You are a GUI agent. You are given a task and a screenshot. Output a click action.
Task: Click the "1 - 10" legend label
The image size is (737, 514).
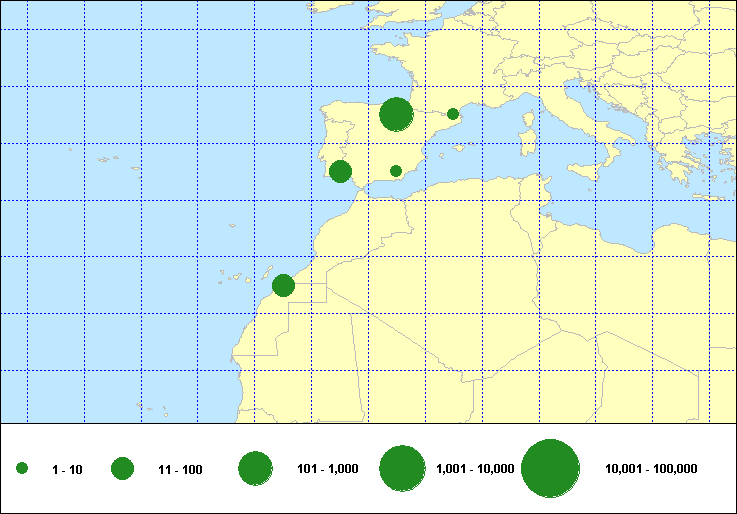pos(67,469)
